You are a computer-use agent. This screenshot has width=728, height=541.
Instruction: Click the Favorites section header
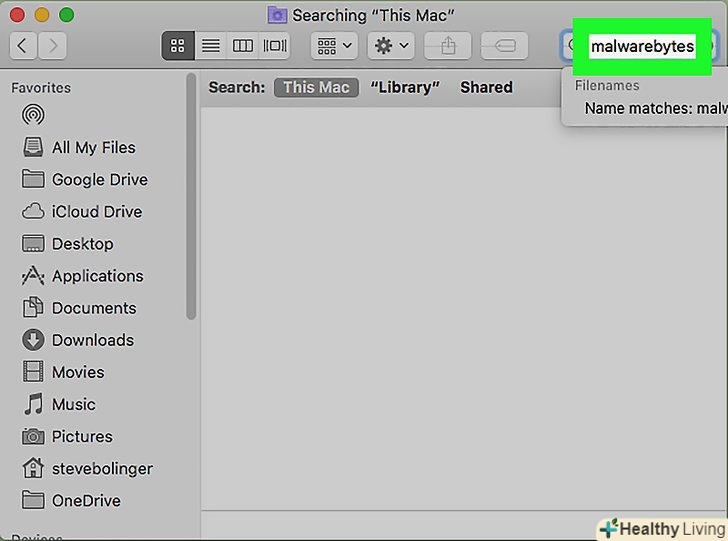41,88
